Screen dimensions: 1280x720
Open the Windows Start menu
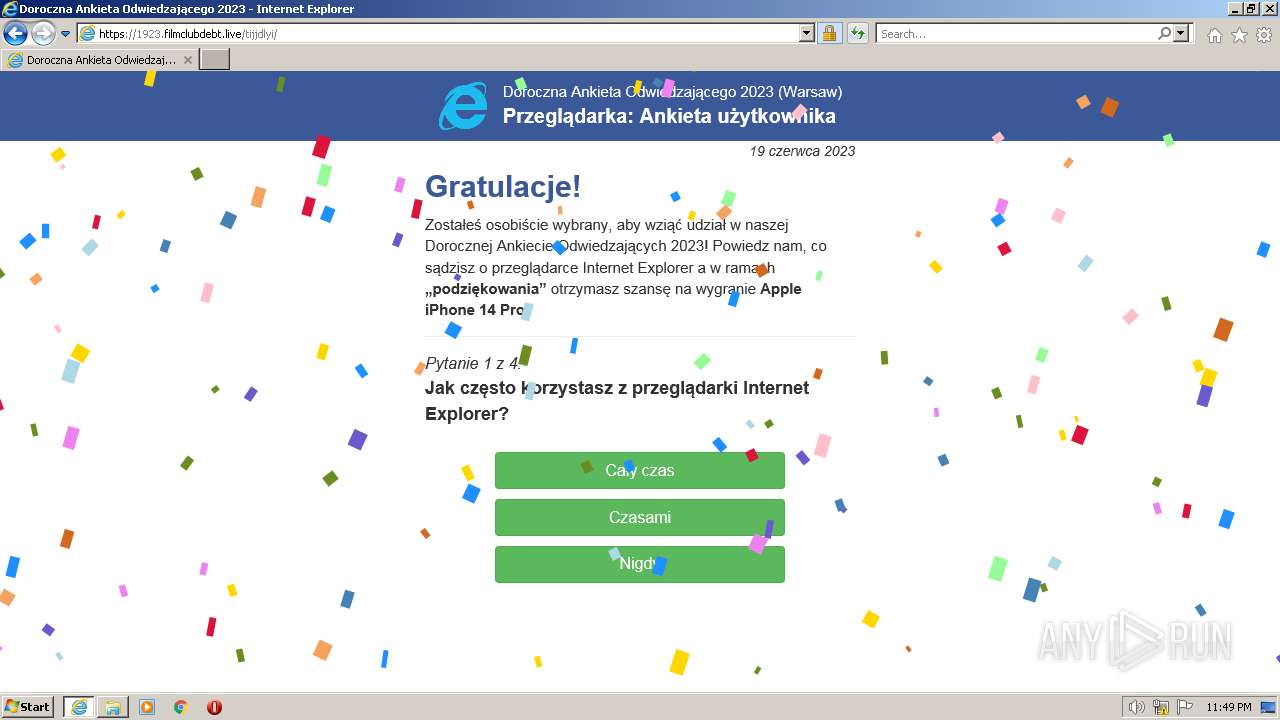coord(28,706)
